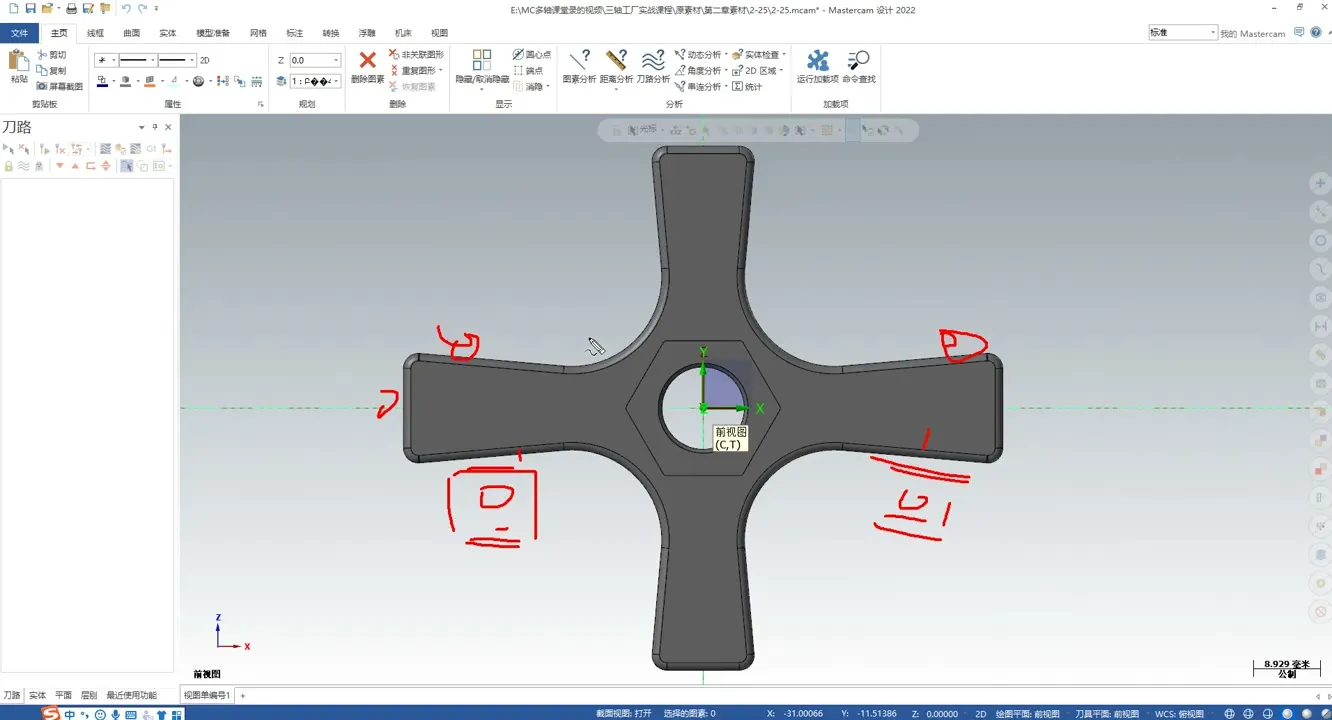The height and width of the screenshot is (720, 1332).
Task: Expand the Z depth dropdown
Action: (x=336, y=61)
